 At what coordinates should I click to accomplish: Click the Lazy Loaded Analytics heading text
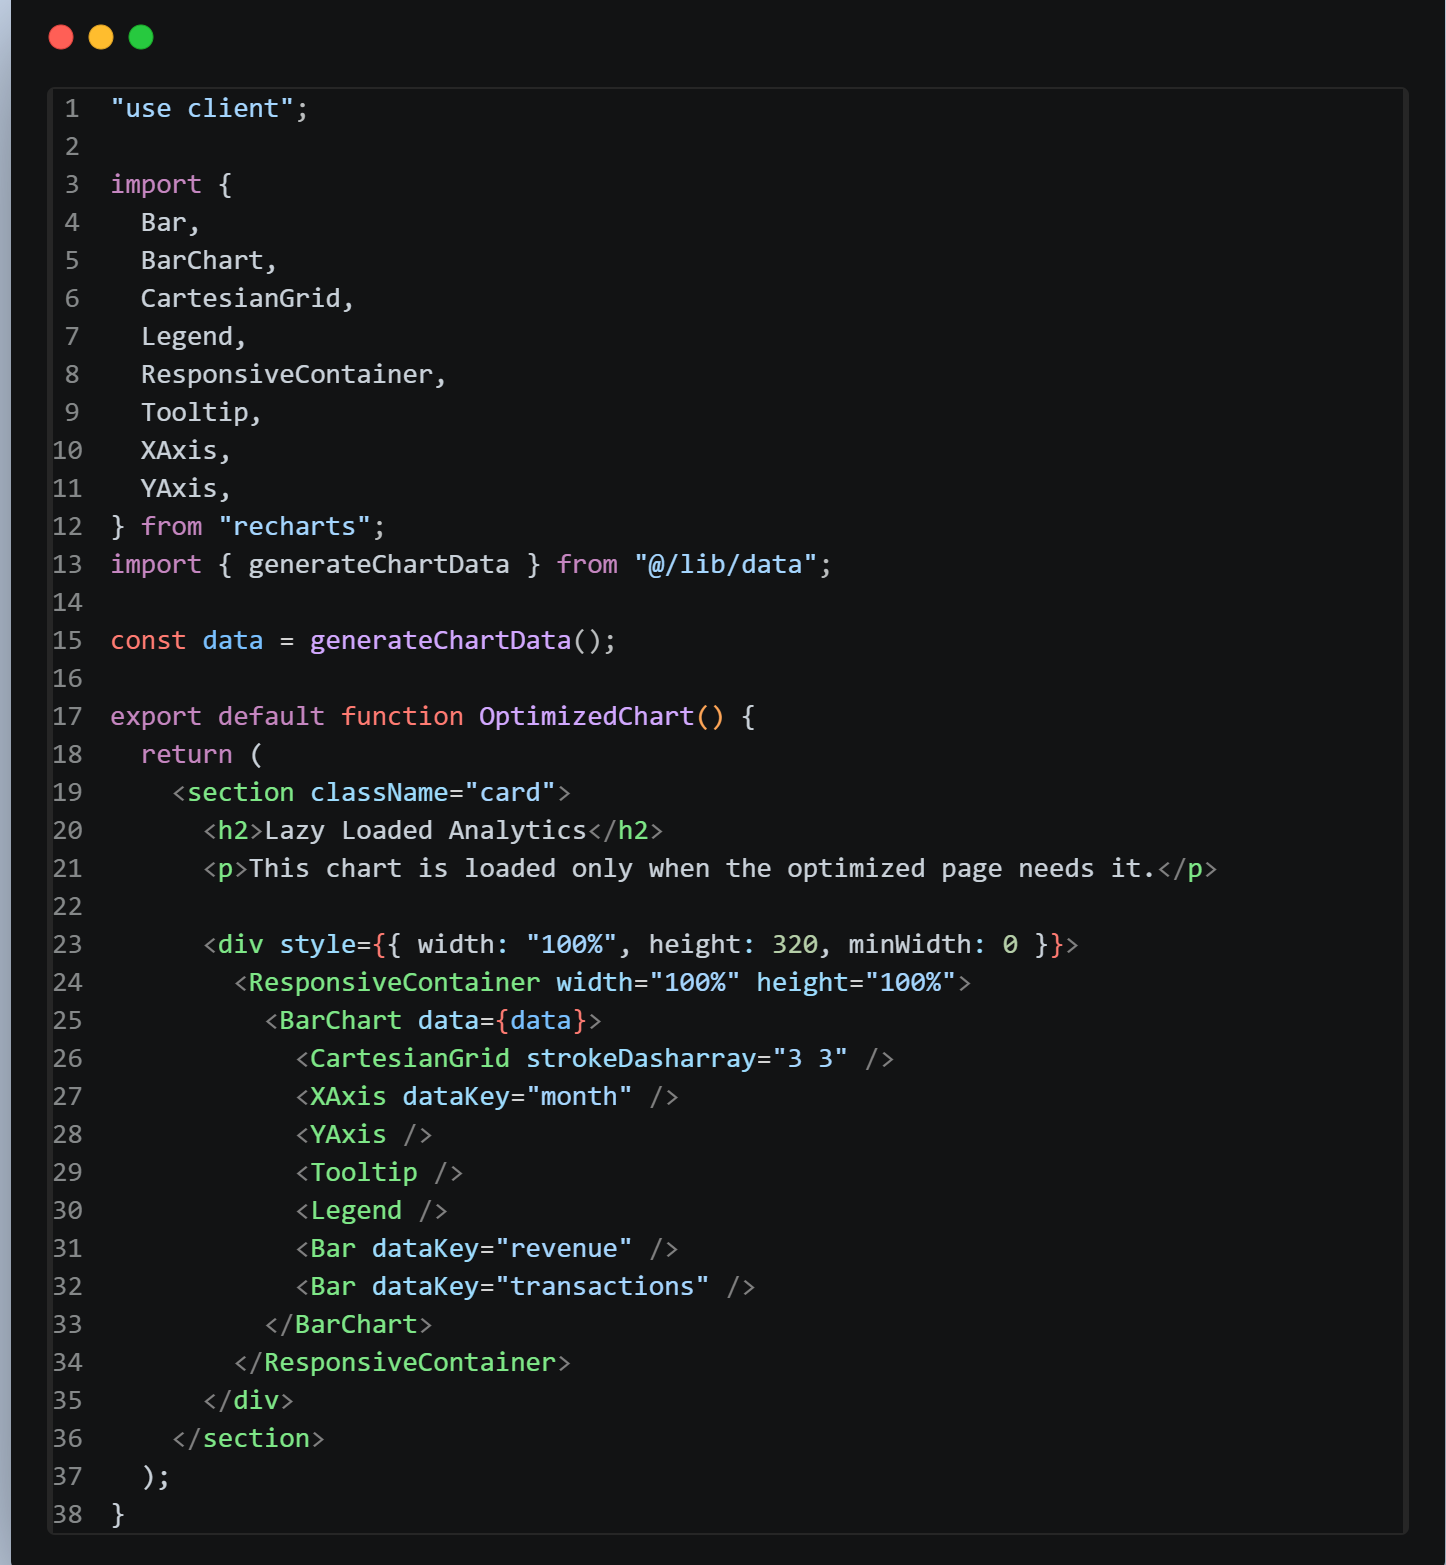coord(425,830)
